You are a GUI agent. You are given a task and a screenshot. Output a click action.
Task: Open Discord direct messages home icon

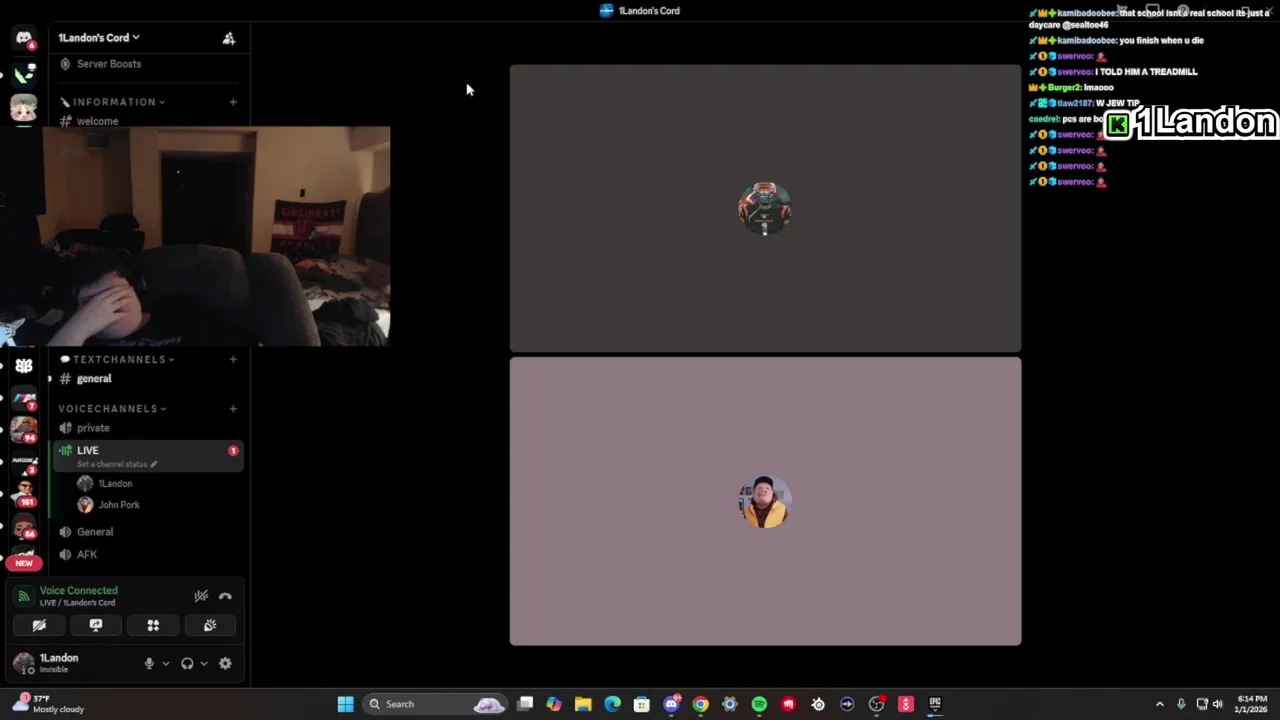click(x=24, y=38)
